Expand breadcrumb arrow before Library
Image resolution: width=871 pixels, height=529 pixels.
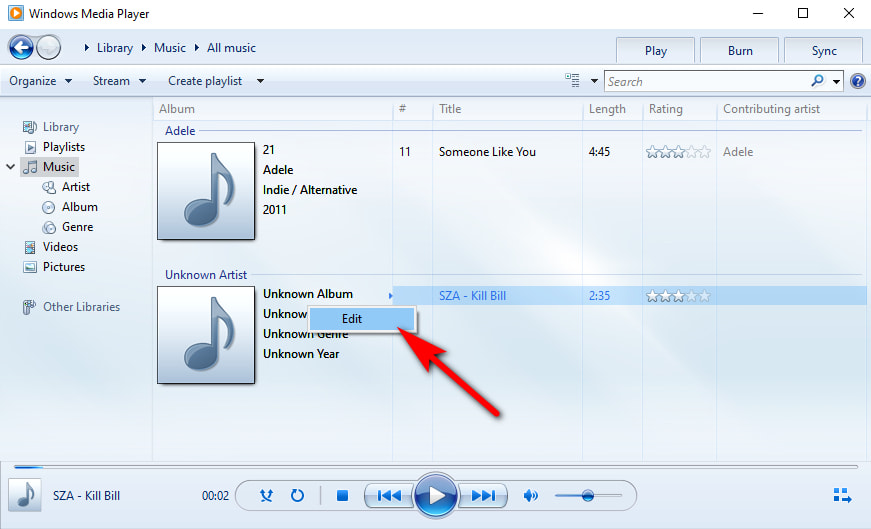click(87, 48)
